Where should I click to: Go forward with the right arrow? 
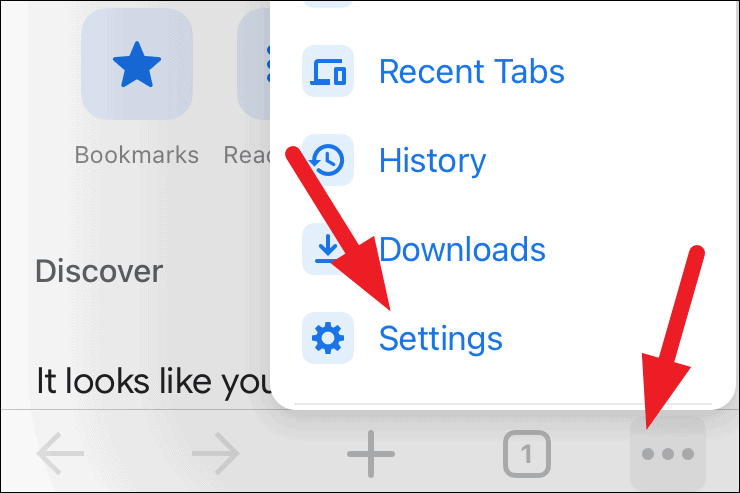click(216, 453)
